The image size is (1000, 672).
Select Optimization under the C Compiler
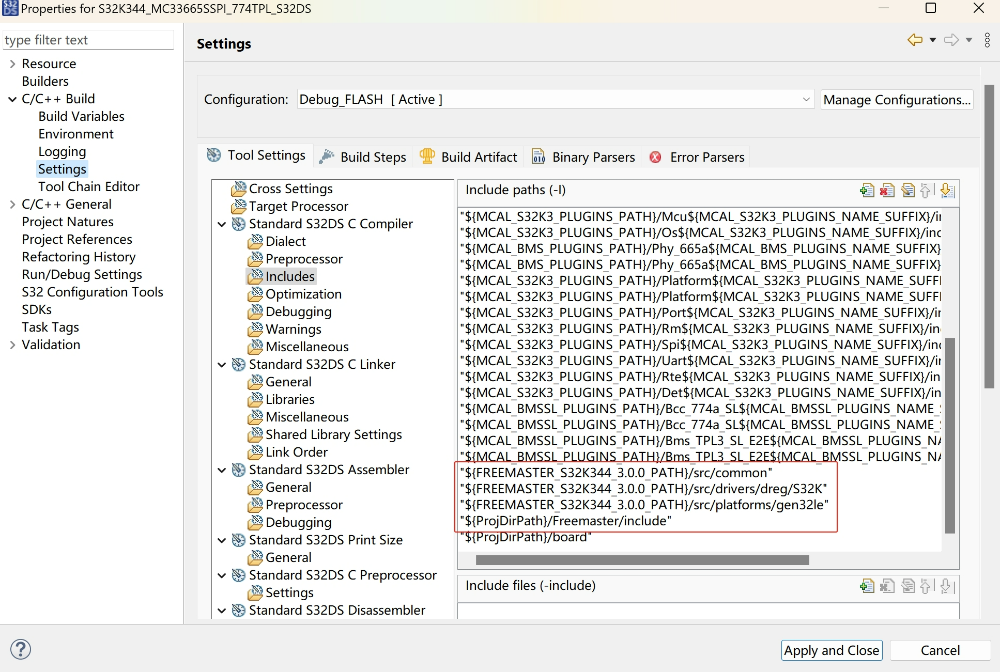pyautogui.click(x=303, y=294)
